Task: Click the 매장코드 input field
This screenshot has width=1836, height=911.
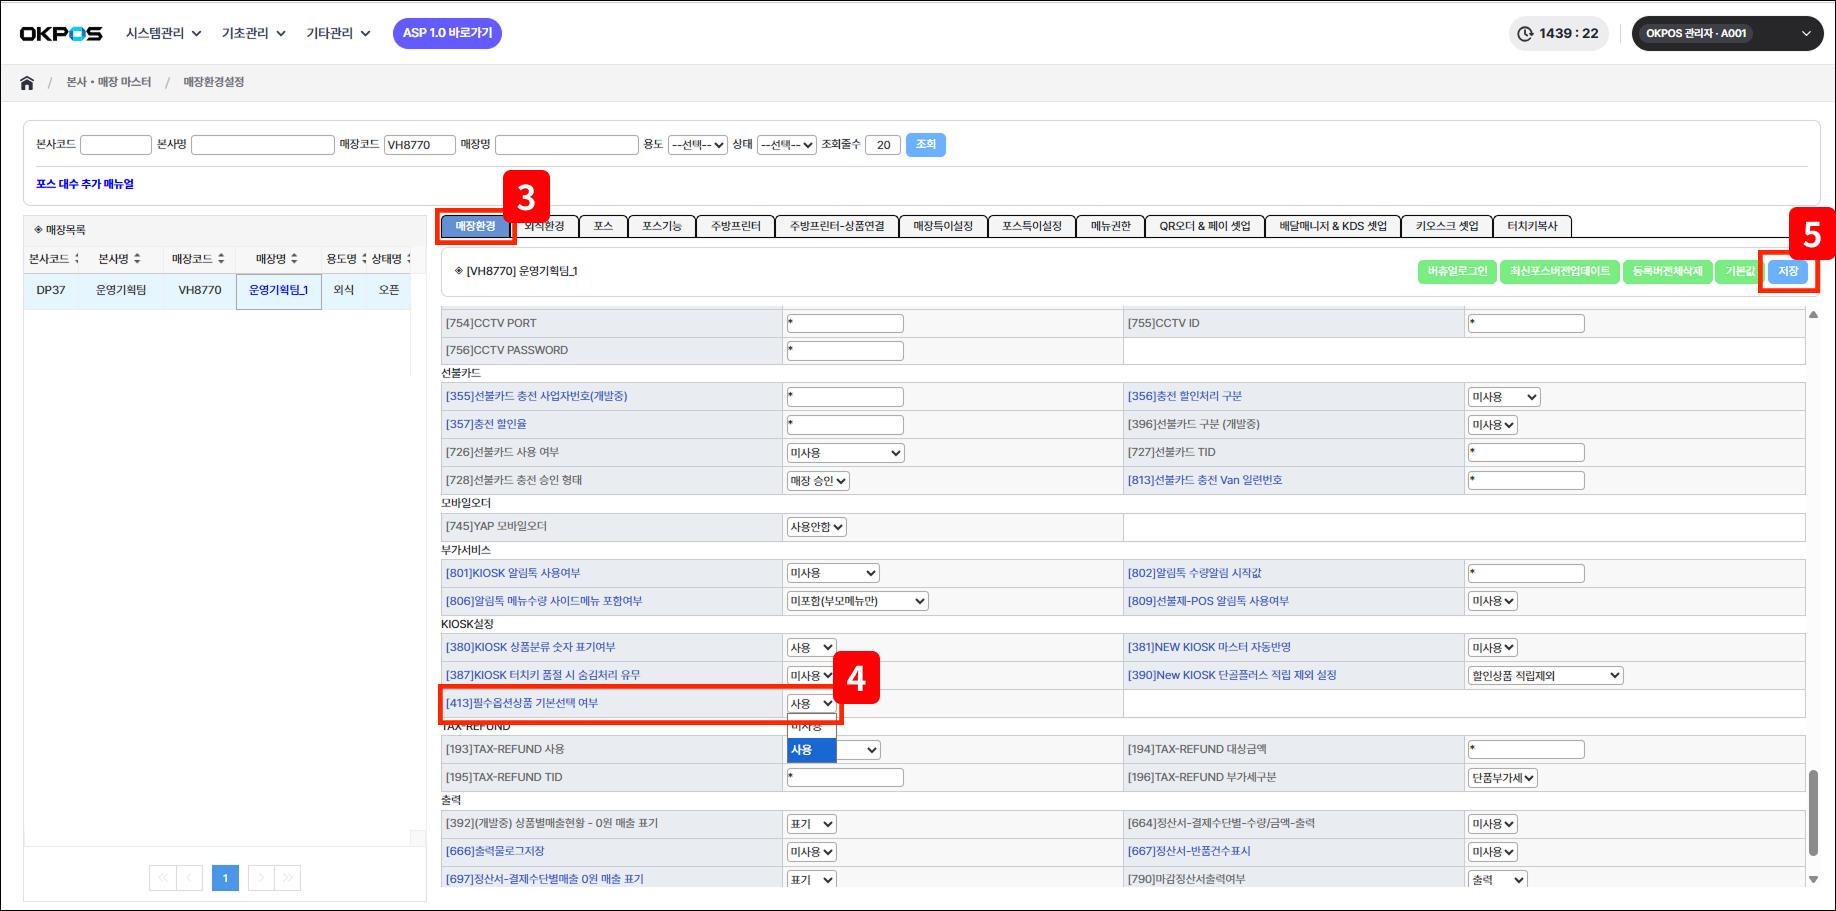Action: (419, 145)
